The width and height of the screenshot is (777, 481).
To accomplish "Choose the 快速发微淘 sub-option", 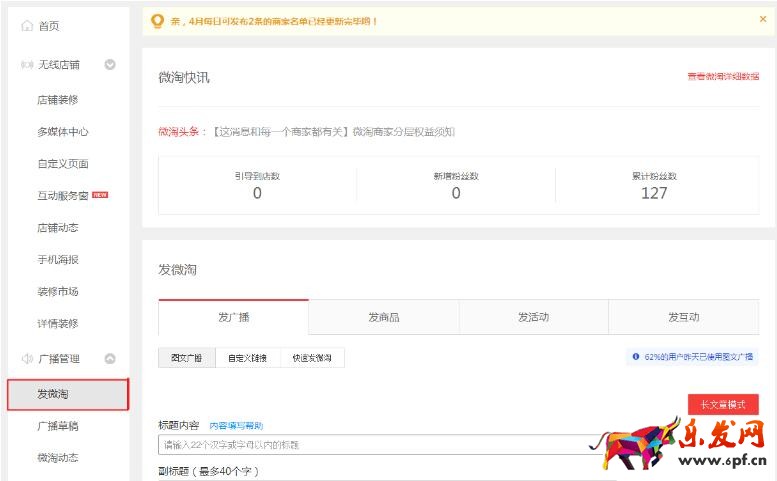I will tap(312, 357).
